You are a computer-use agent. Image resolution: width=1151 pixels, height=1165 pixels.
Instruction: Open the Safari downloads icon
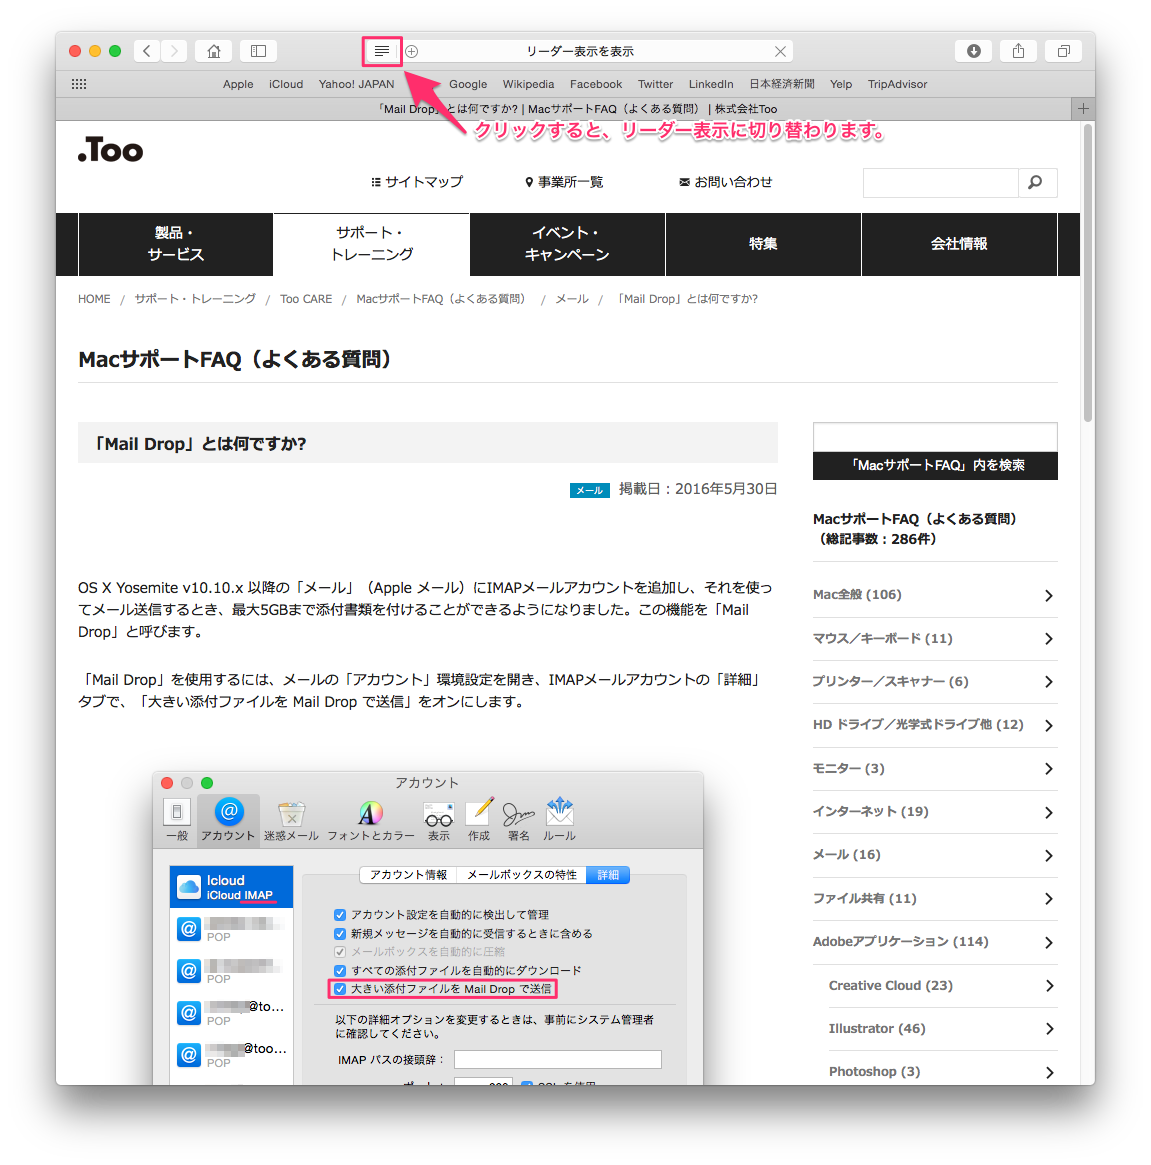click(973, 51)
